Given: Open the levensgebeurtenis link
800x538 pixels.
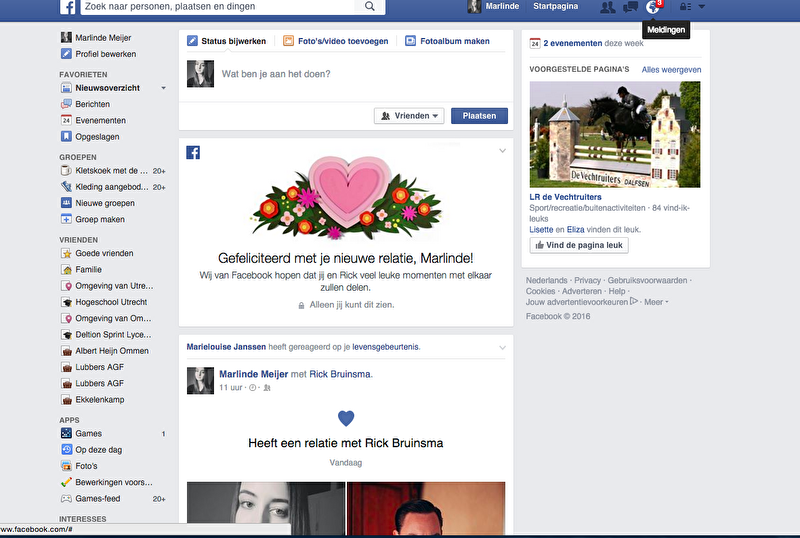Looking at the screenshot, I should click(386, 347).
